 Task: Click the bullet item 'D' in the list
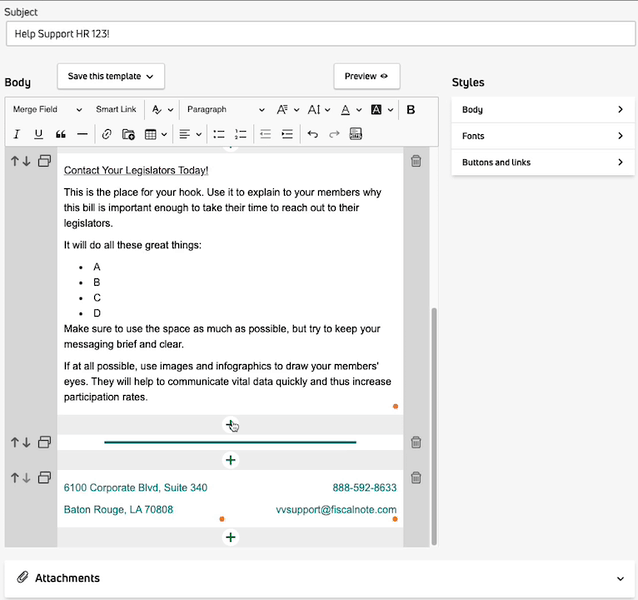97,313
